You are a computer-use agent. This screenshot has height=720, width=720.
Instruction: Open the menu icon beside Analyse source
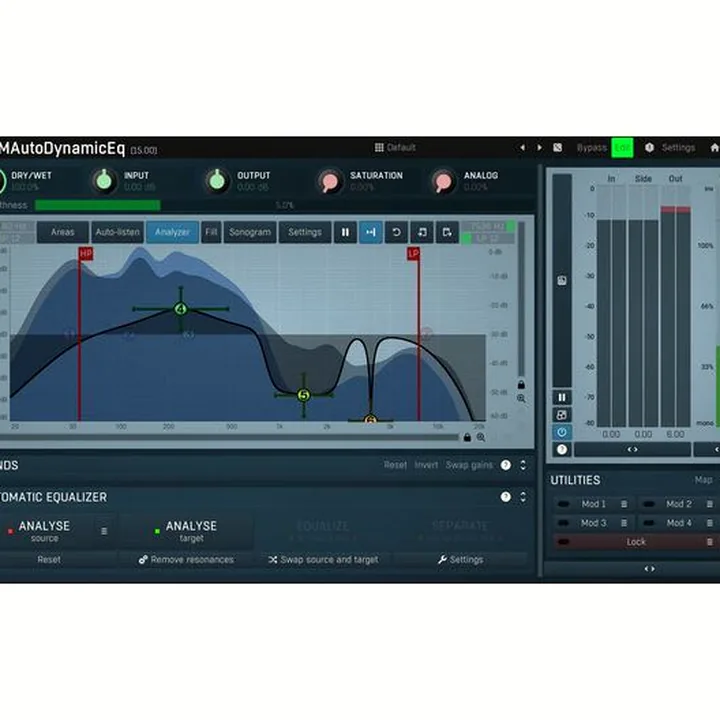pyautogui.click(x=104, y=531)
